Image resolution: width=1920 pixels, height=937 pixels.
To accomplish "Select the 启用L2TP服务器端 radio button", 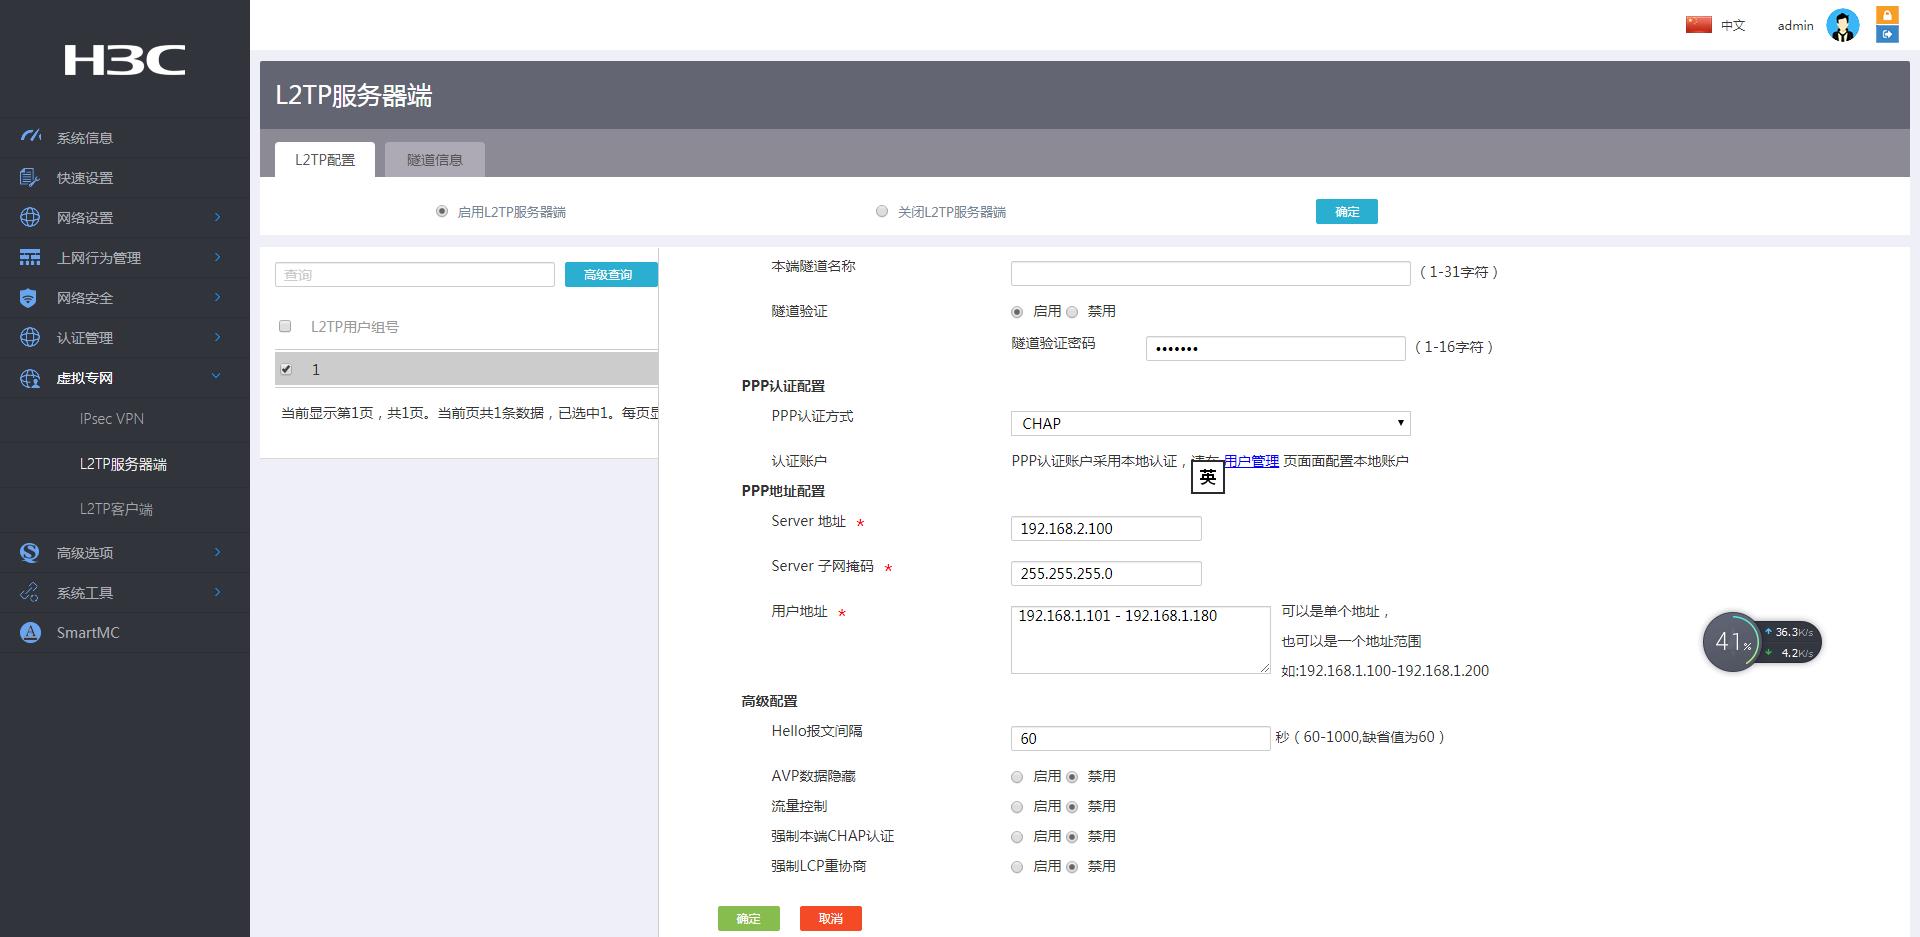I will [x=441, y=211].
